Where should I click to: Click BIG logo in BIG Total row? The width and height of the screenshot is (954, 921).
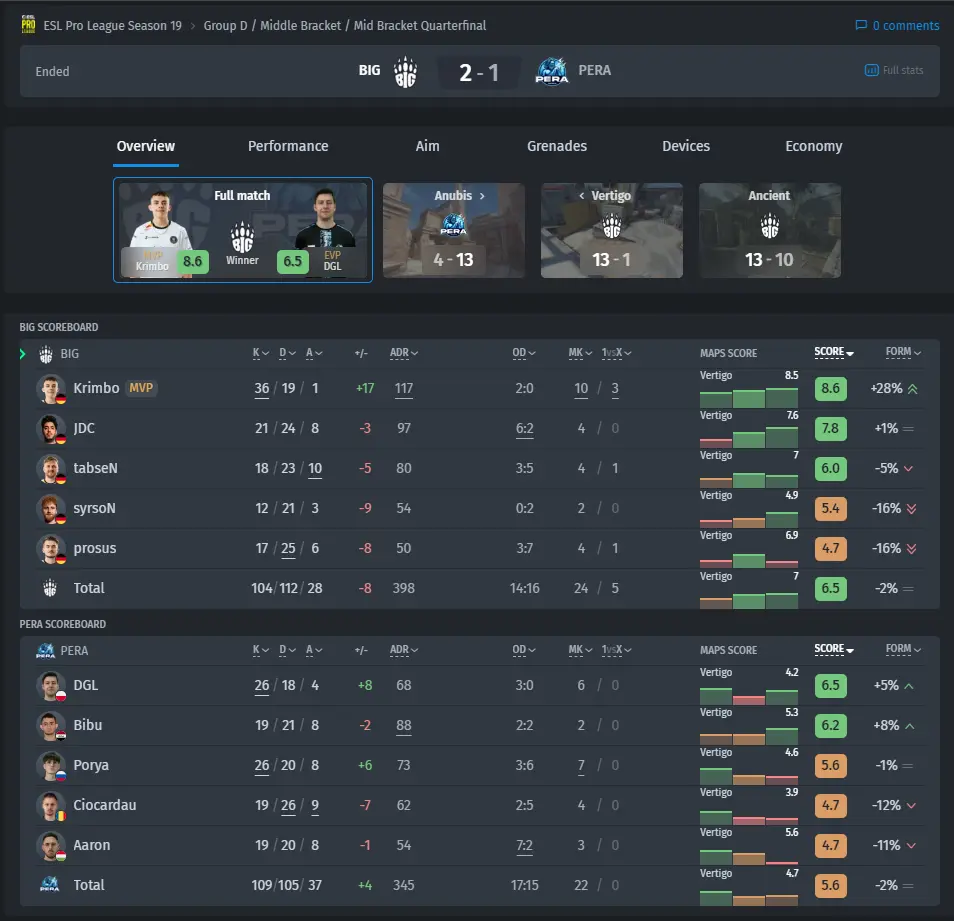(x=50, y=588)
